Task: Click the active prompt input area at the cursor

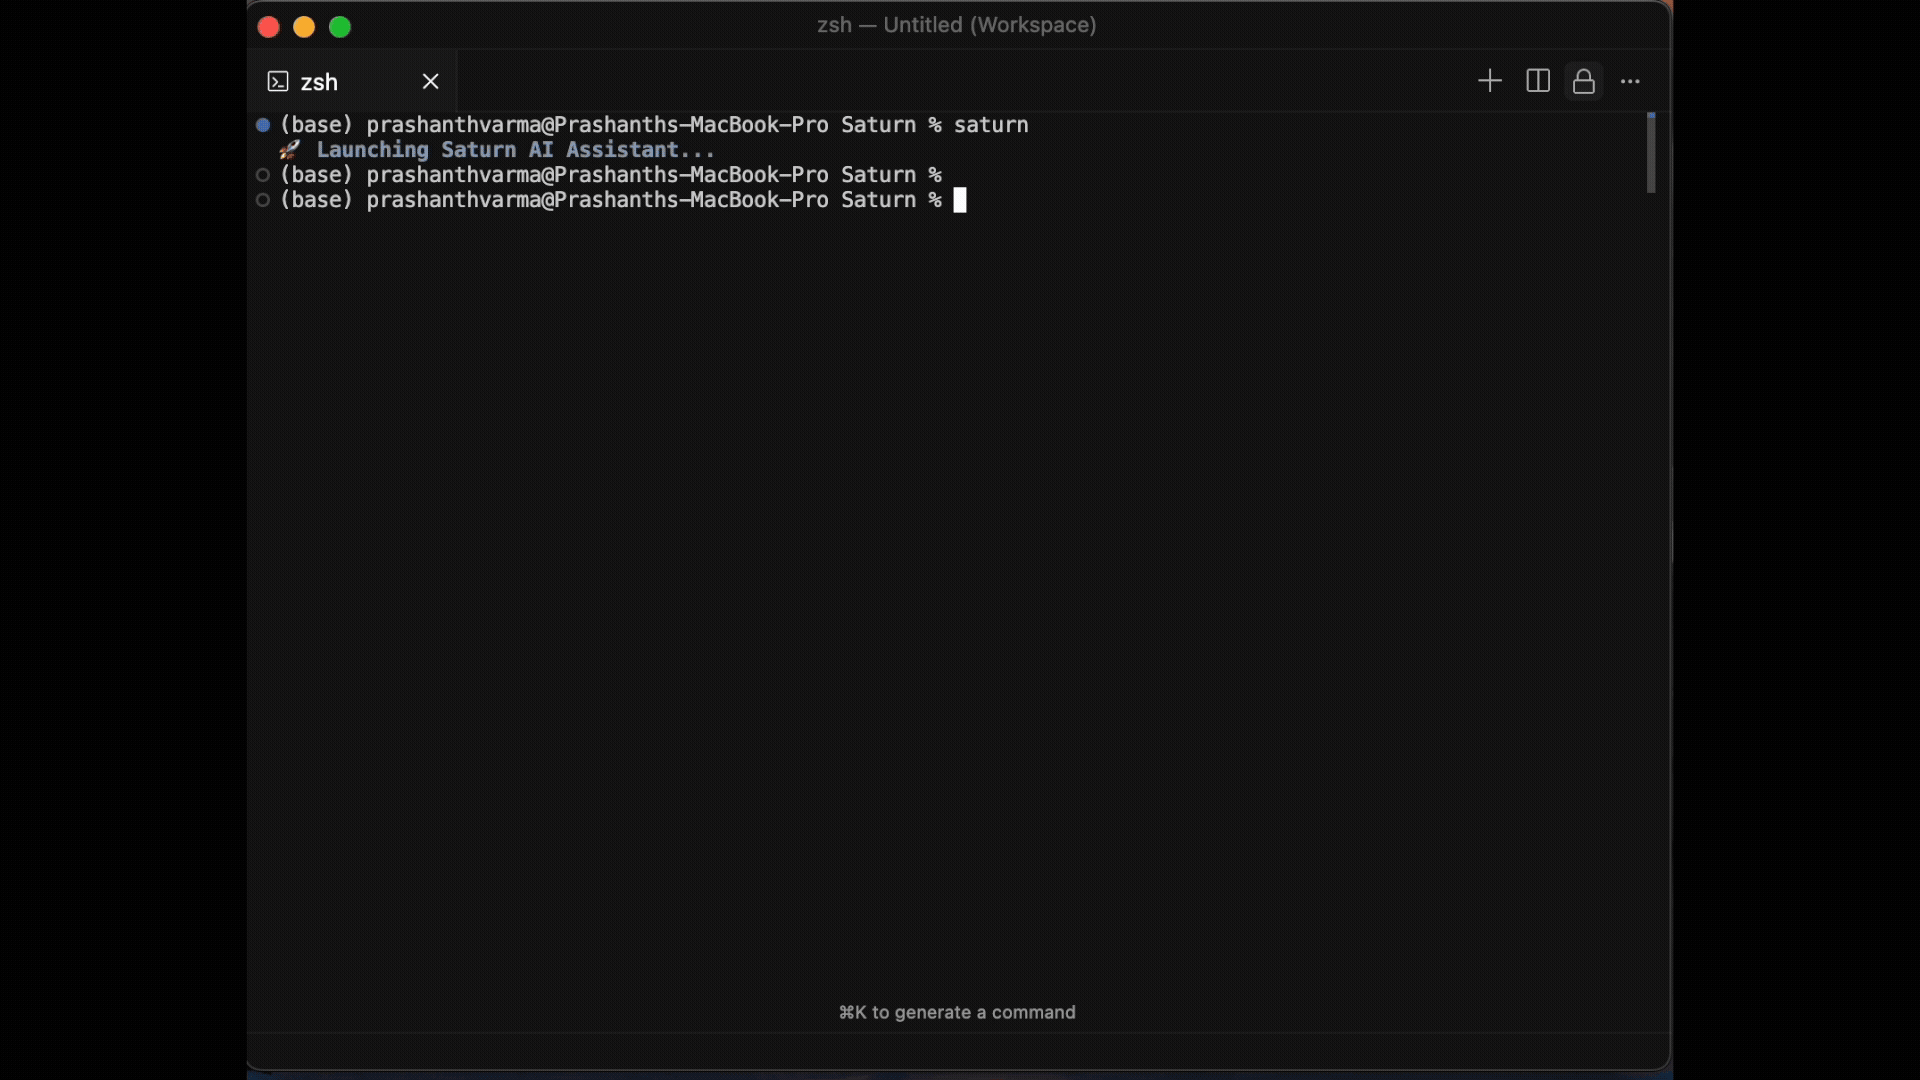Action: [961, 200]
